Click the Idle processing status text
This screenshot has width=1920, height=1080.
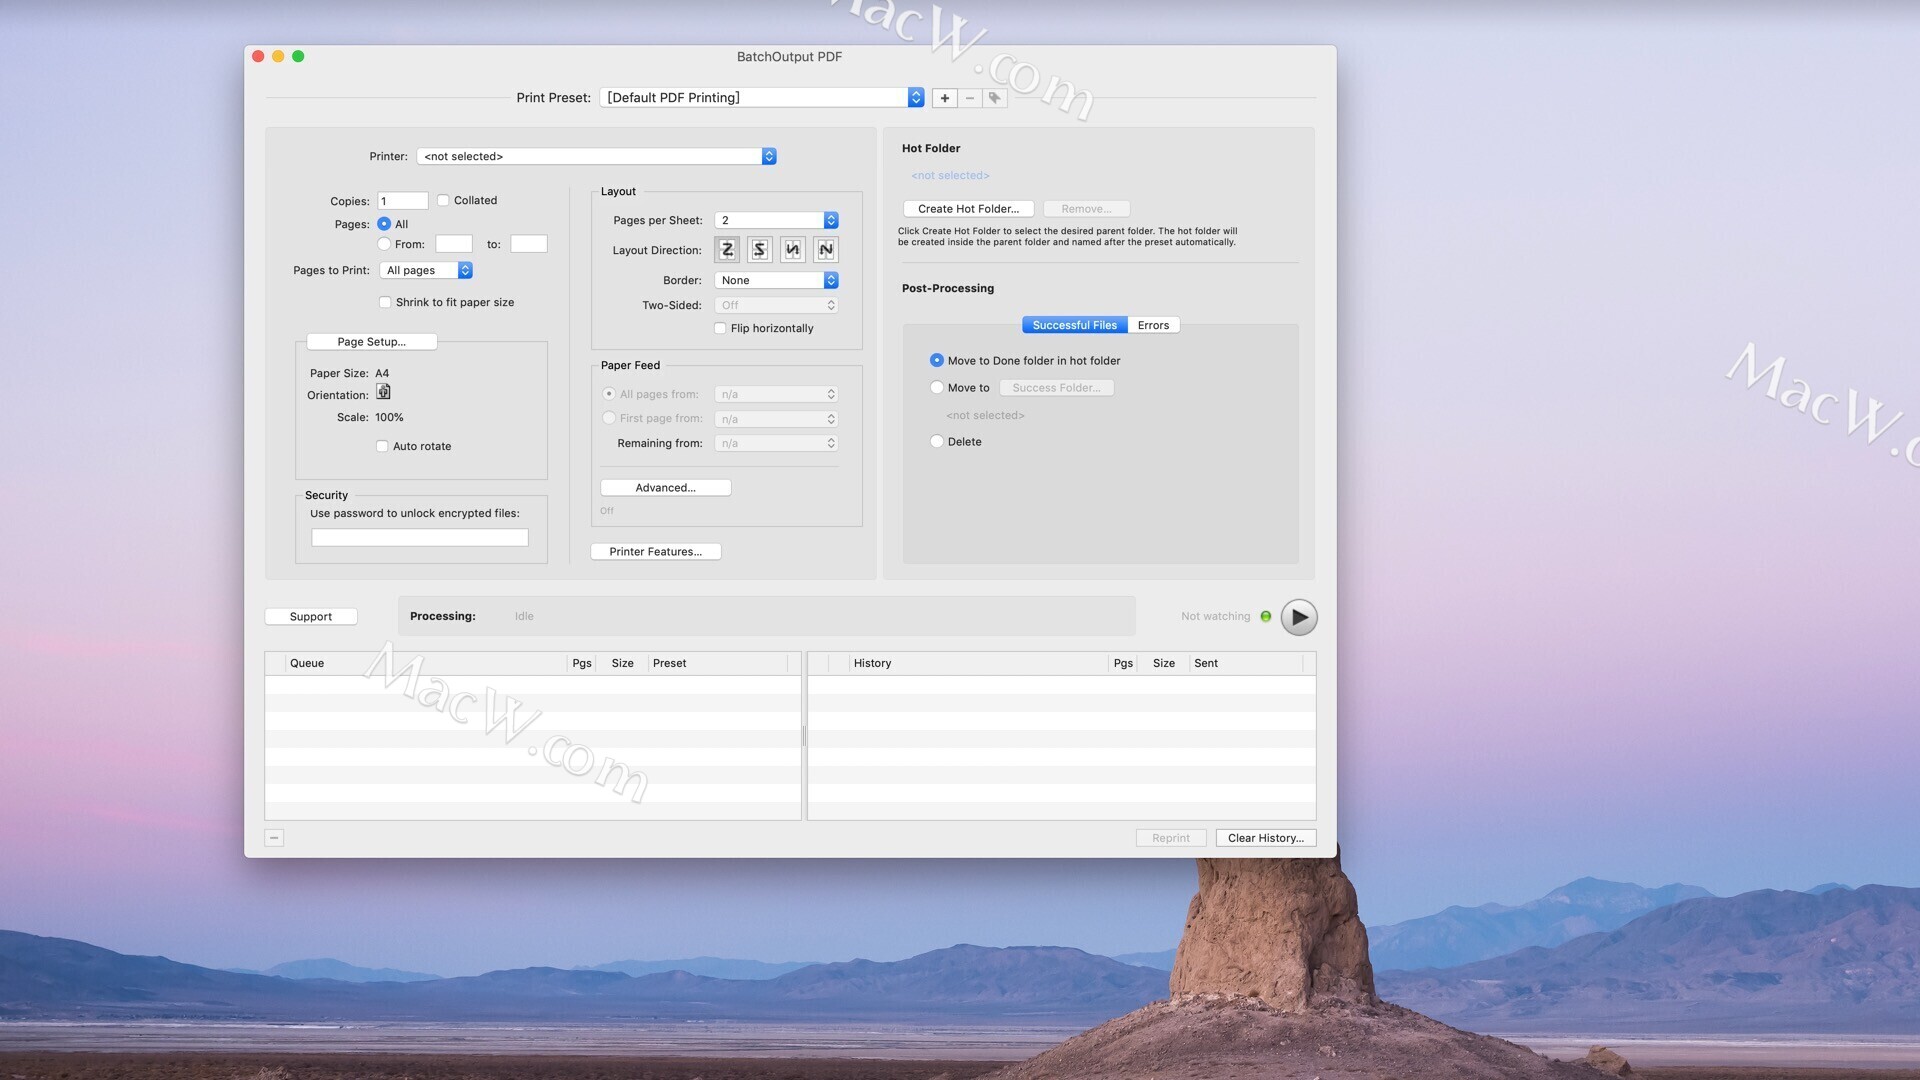coord(524,616)
